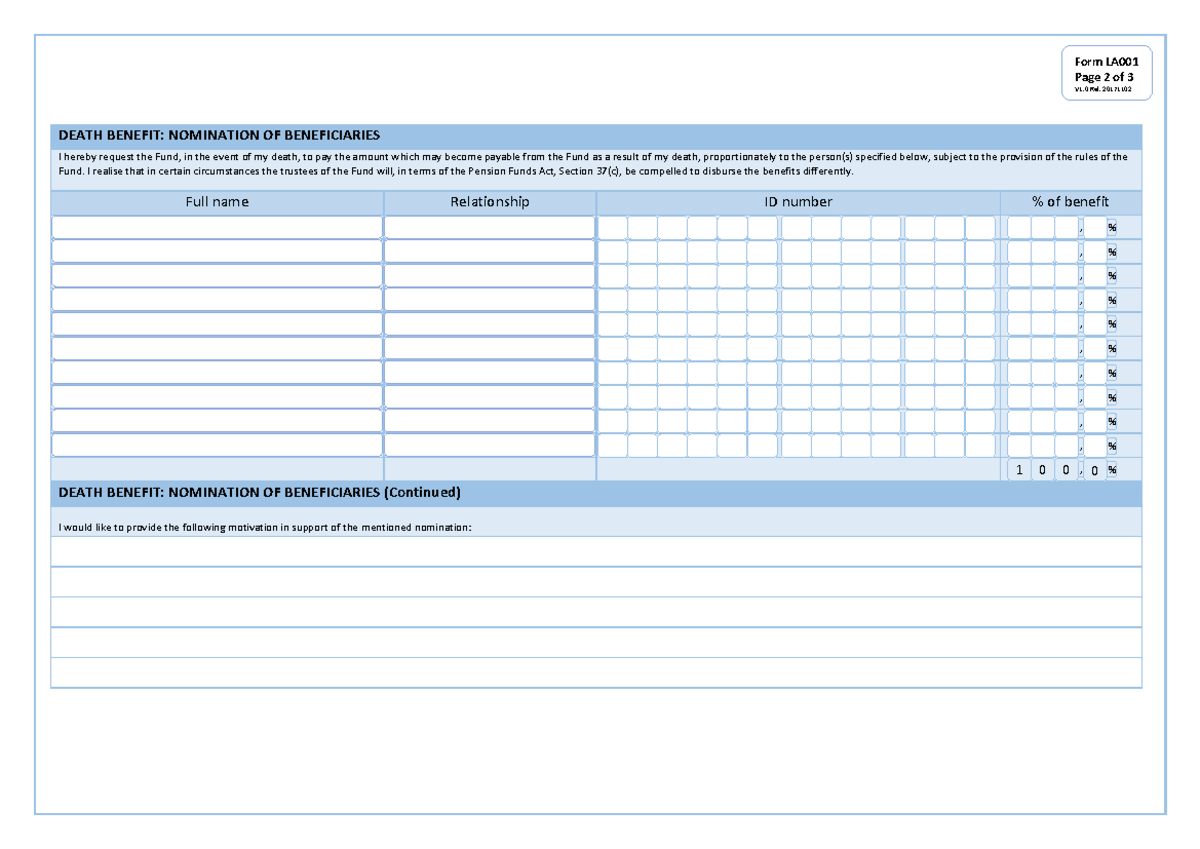Image resolution: width=1200 pixels, height=849 pixels.
Task: Click the first percentage box of the first beneficiary row
Action: 1019,228
